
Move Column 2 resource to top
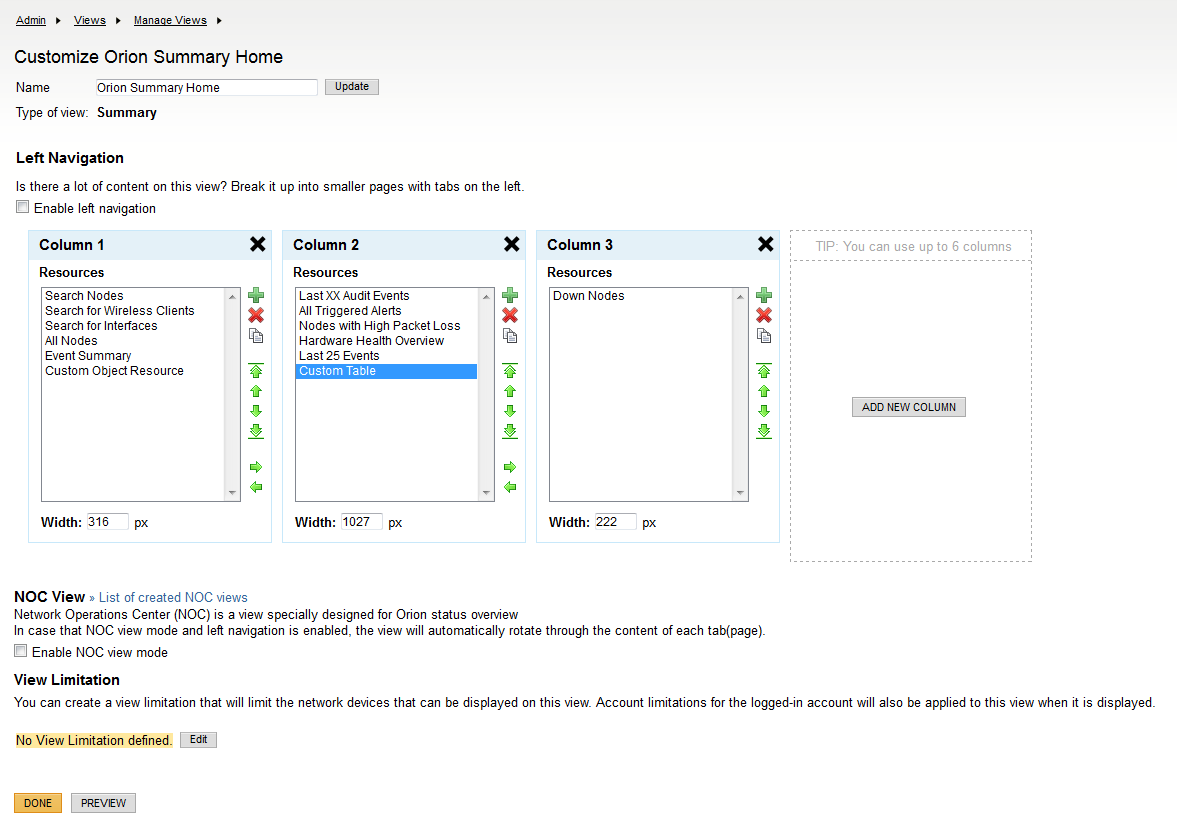click(x=510, y=371)
